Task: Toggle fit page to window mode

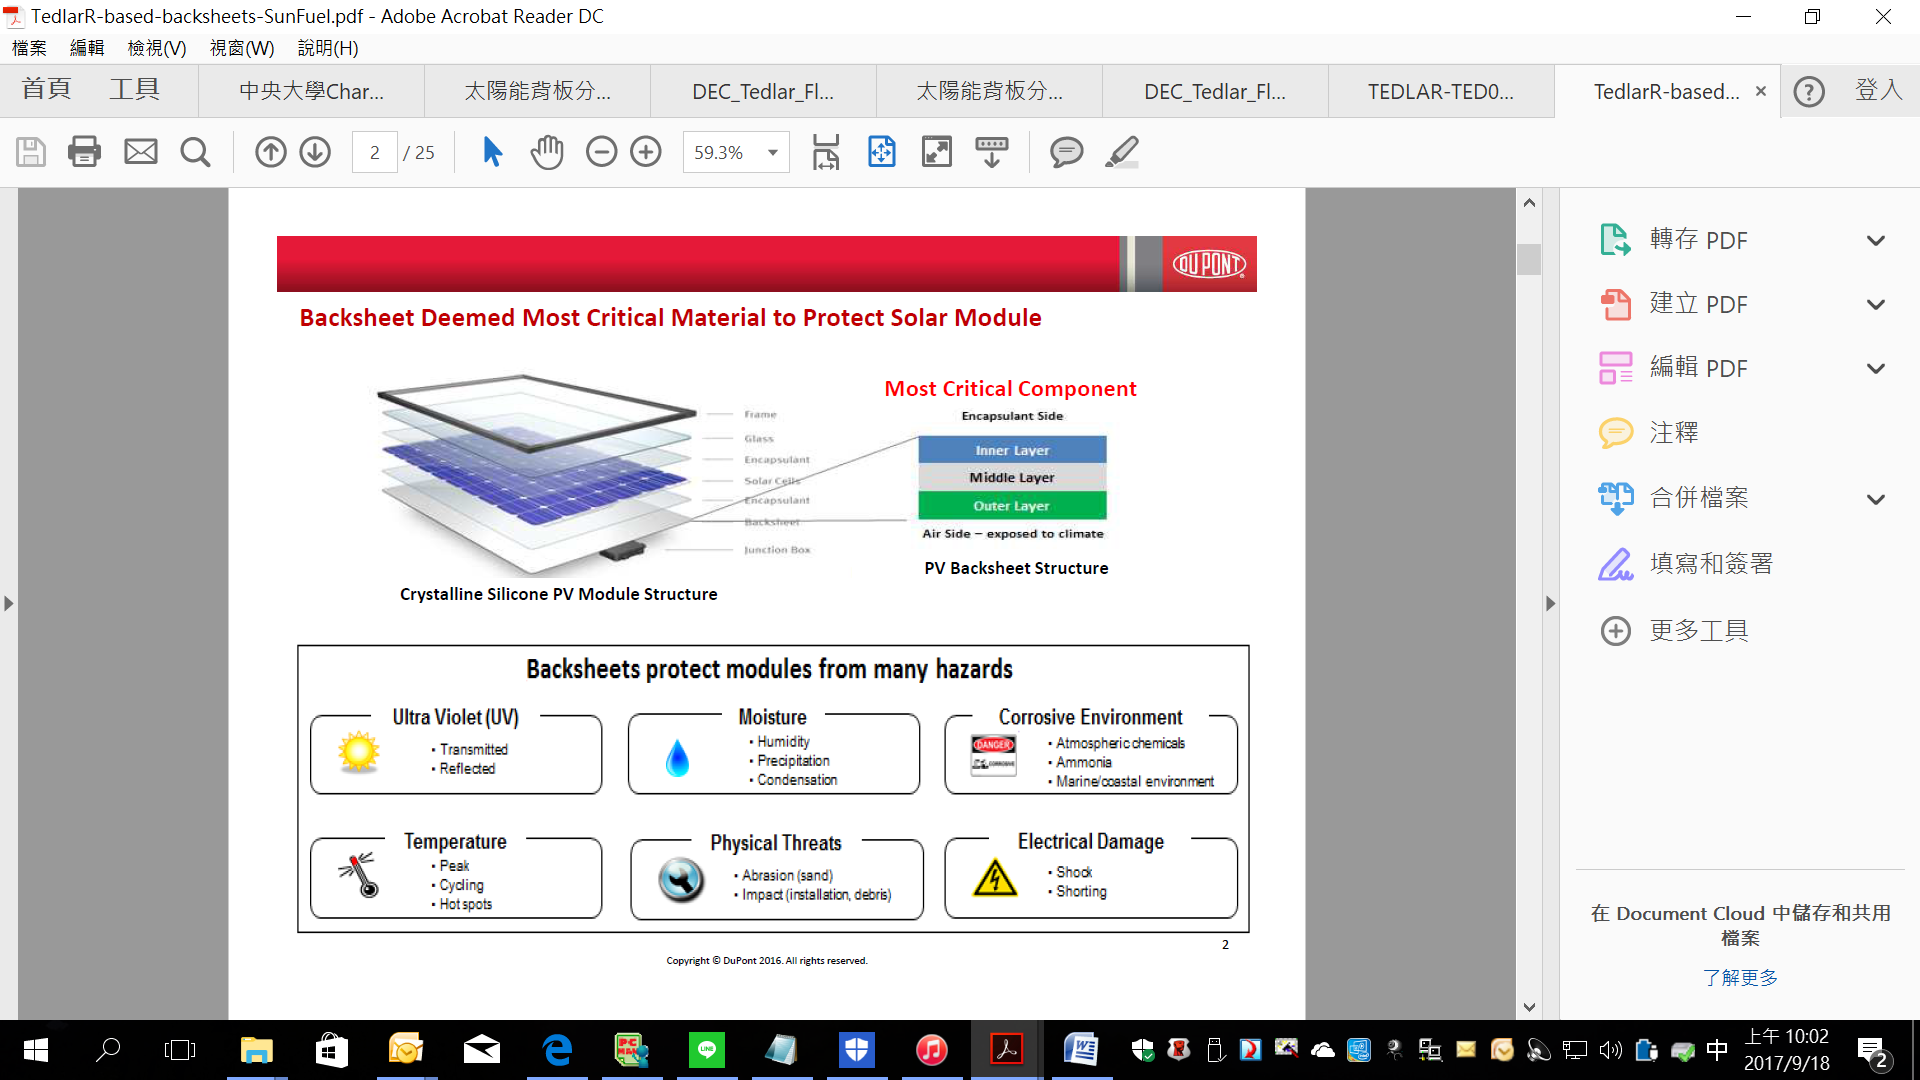Action: click(x=881, y=152)
